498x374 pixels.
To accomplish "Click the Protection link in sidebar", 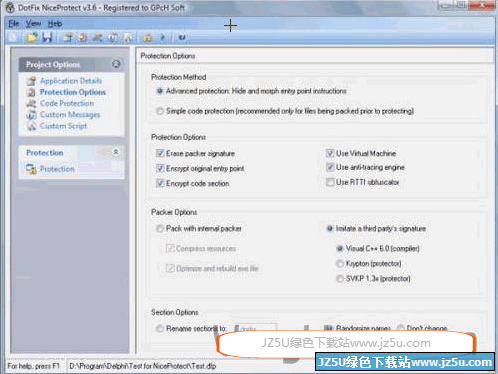I will (57, 169).
